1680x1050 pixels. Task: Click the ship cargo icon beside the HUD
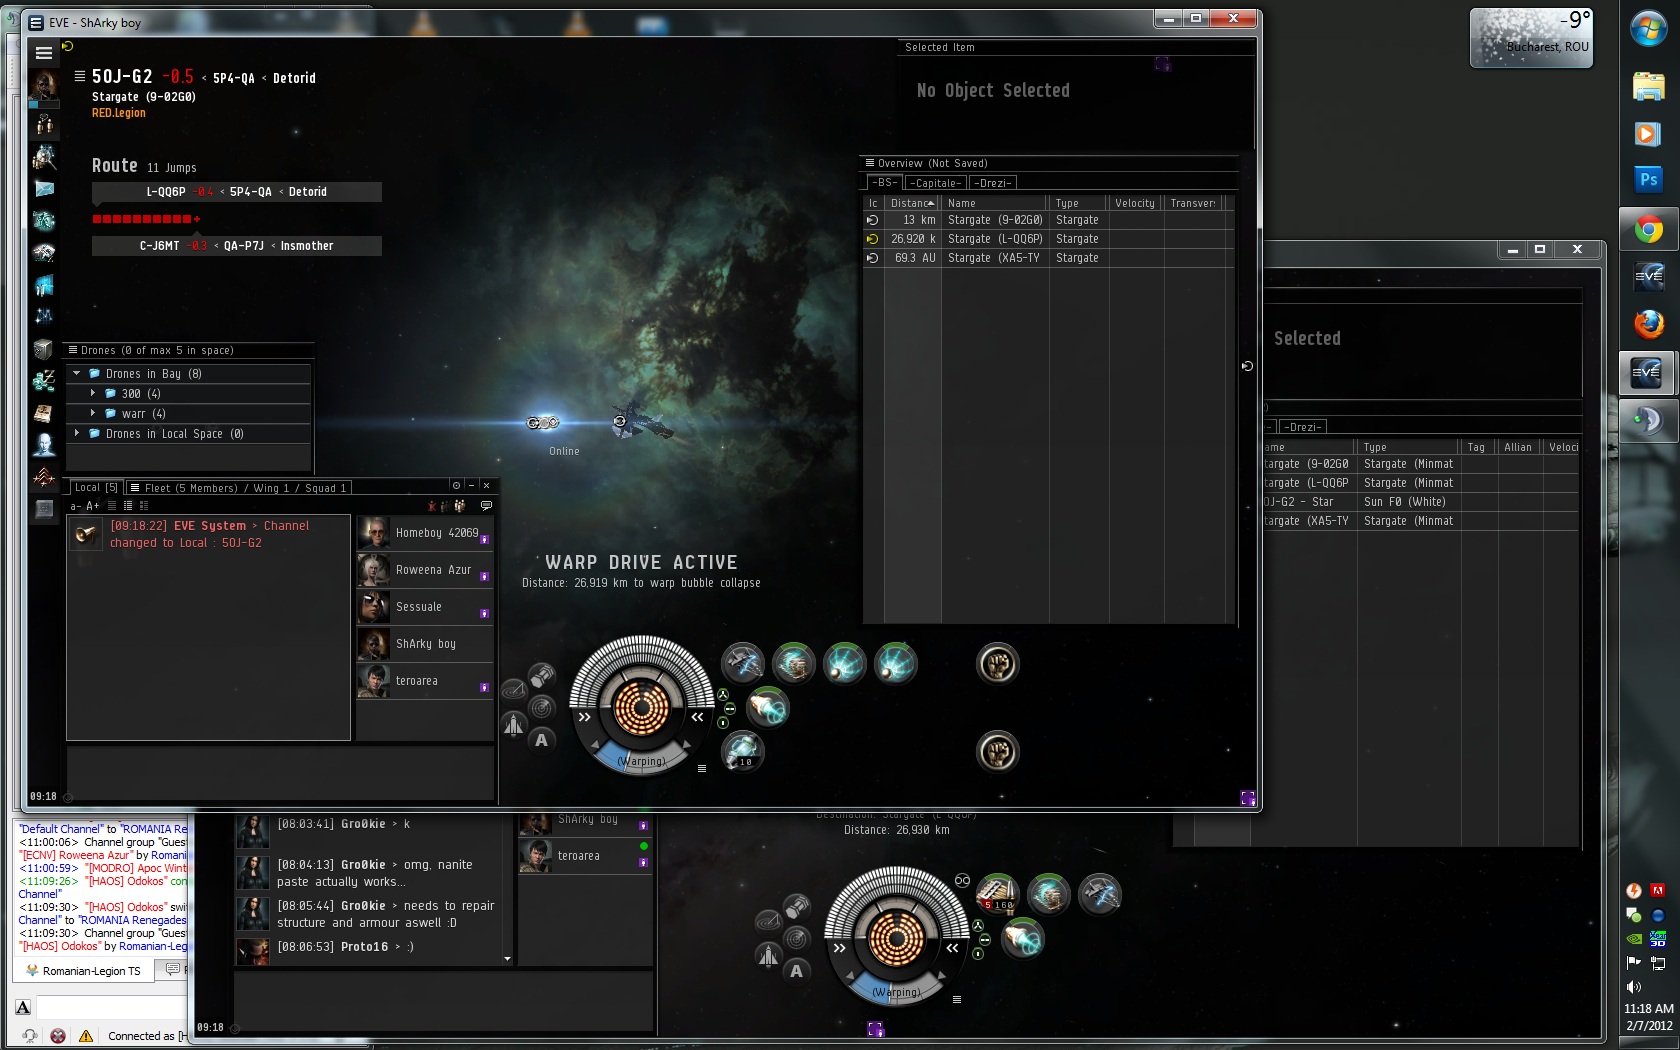[x=541, y=676]
